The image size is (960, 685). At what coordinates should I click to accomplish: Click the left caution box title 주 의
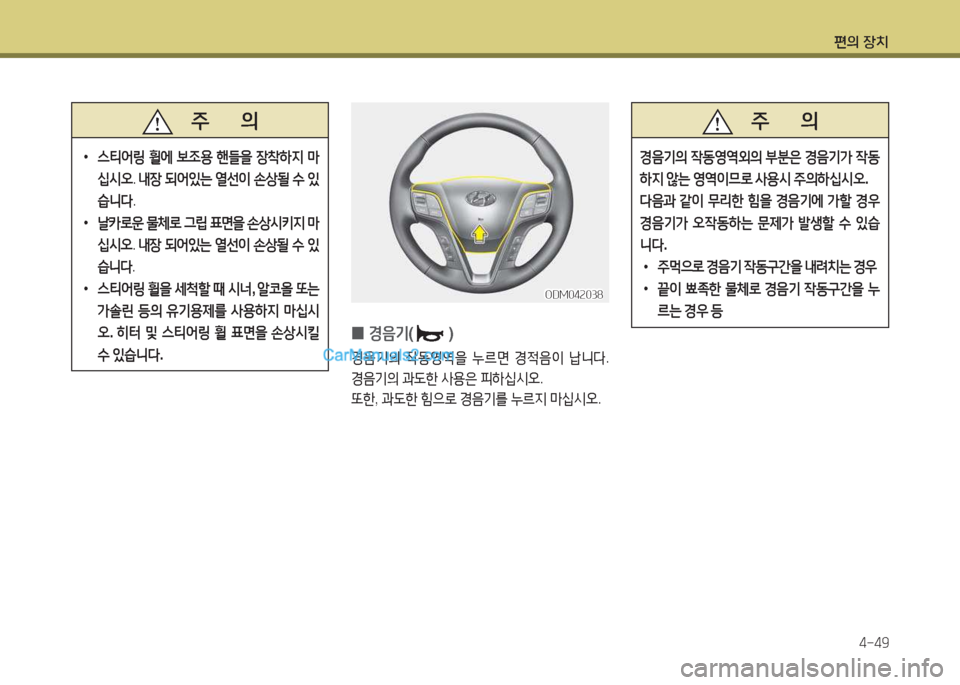225,121
